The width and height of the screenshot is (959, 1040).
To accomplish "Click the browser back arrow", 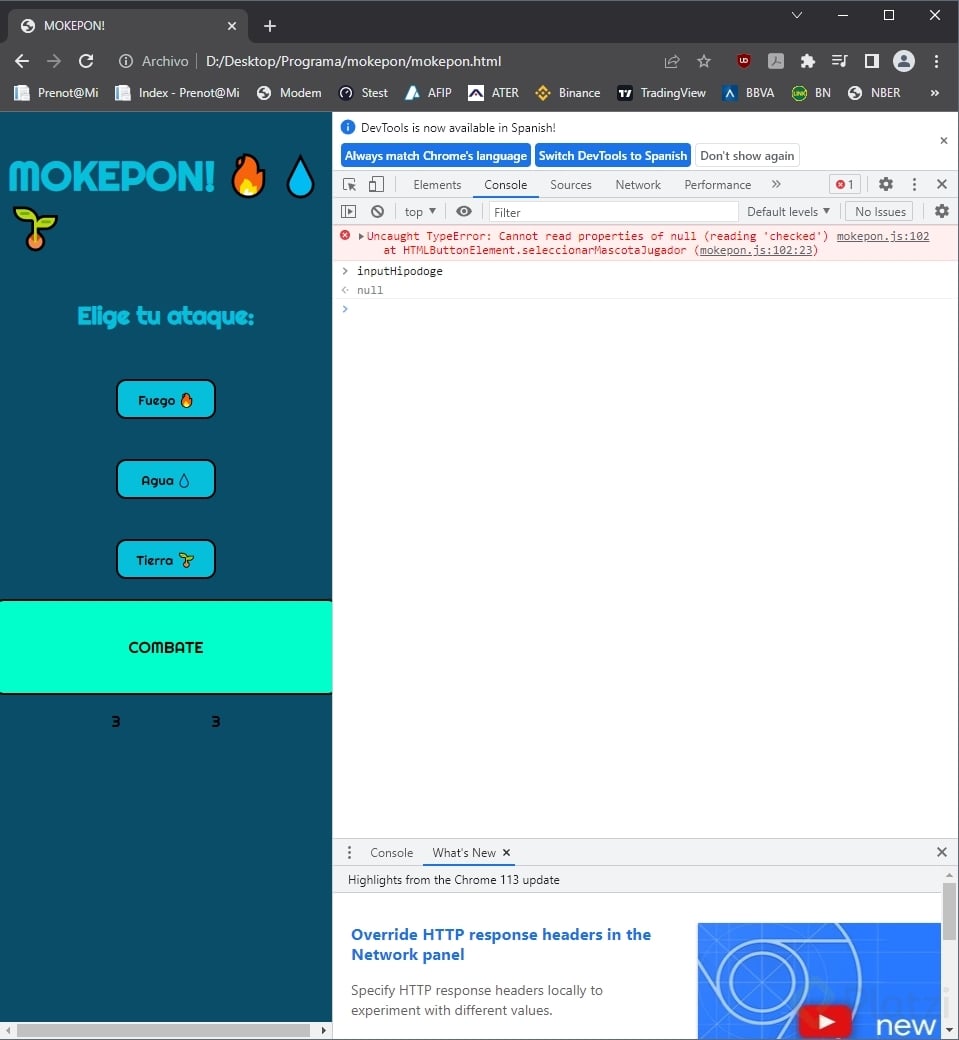I will [22, 61].
